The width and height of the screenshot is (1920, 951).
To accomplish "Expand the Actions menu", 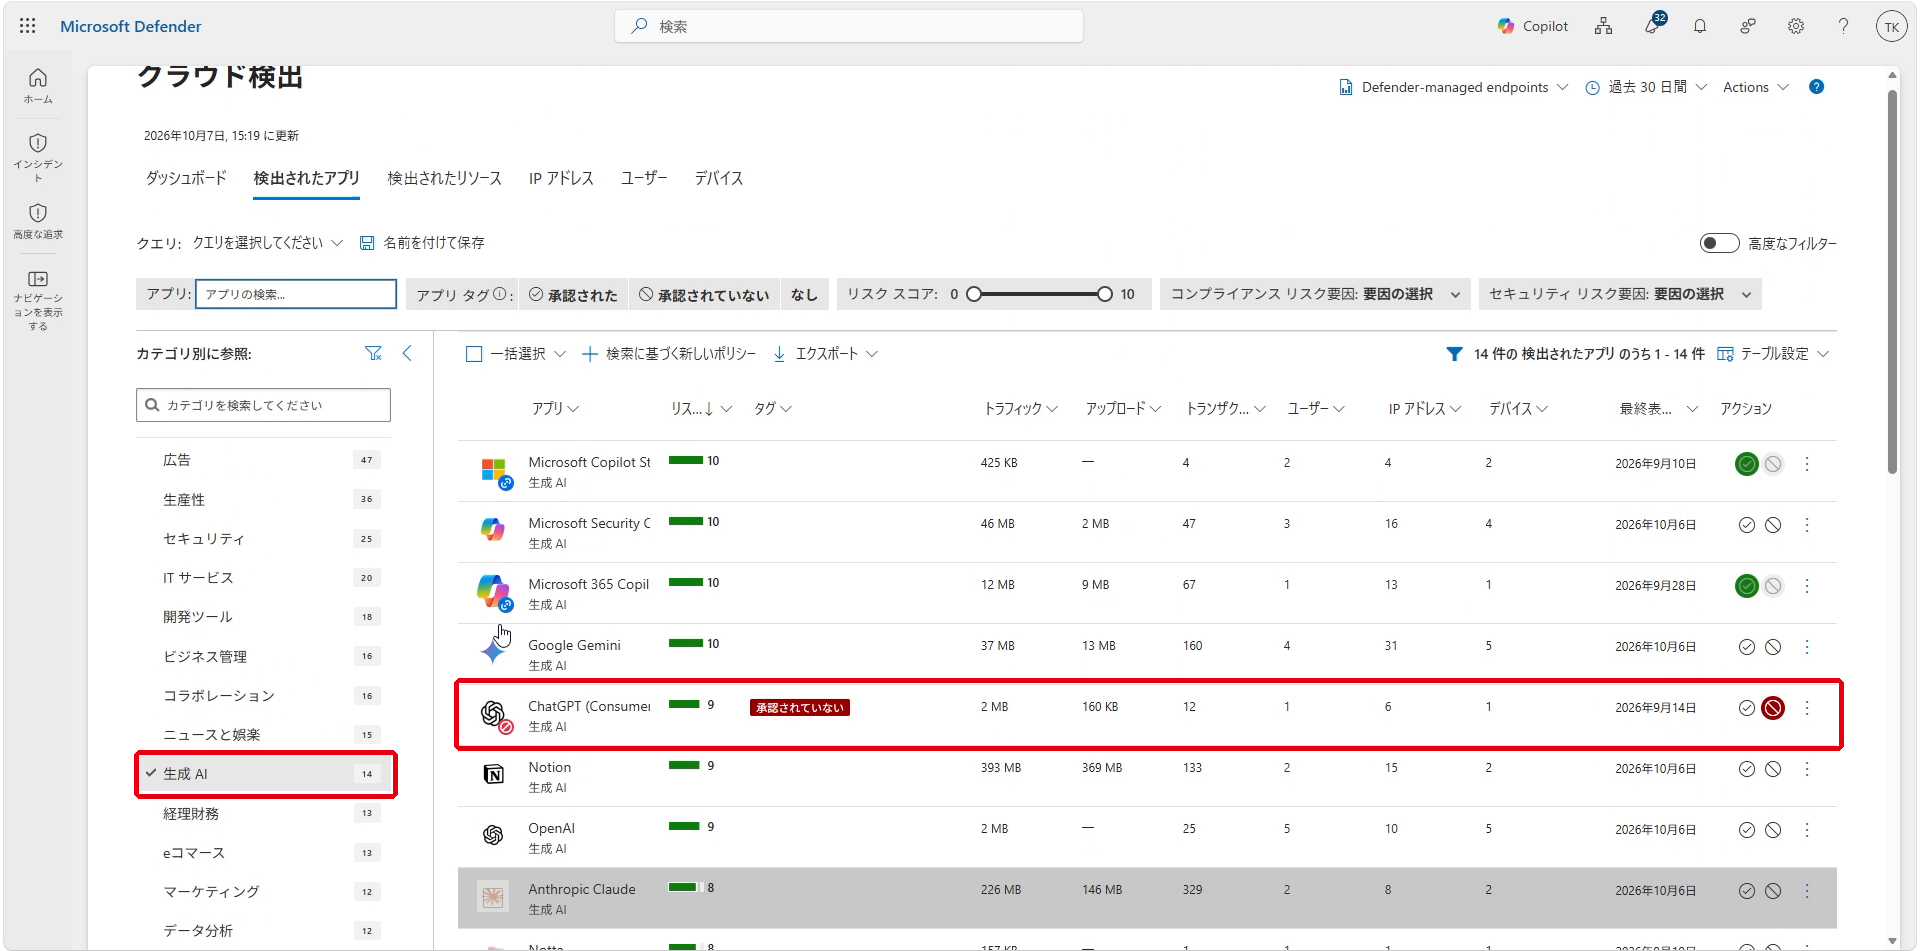I will (1755, 87).
